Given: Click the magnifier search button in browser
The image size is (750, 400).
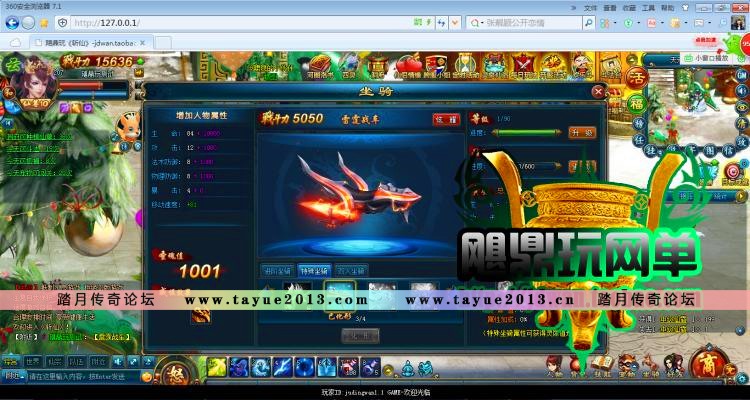Looking at the screenshot, I should tap(588, 22).
